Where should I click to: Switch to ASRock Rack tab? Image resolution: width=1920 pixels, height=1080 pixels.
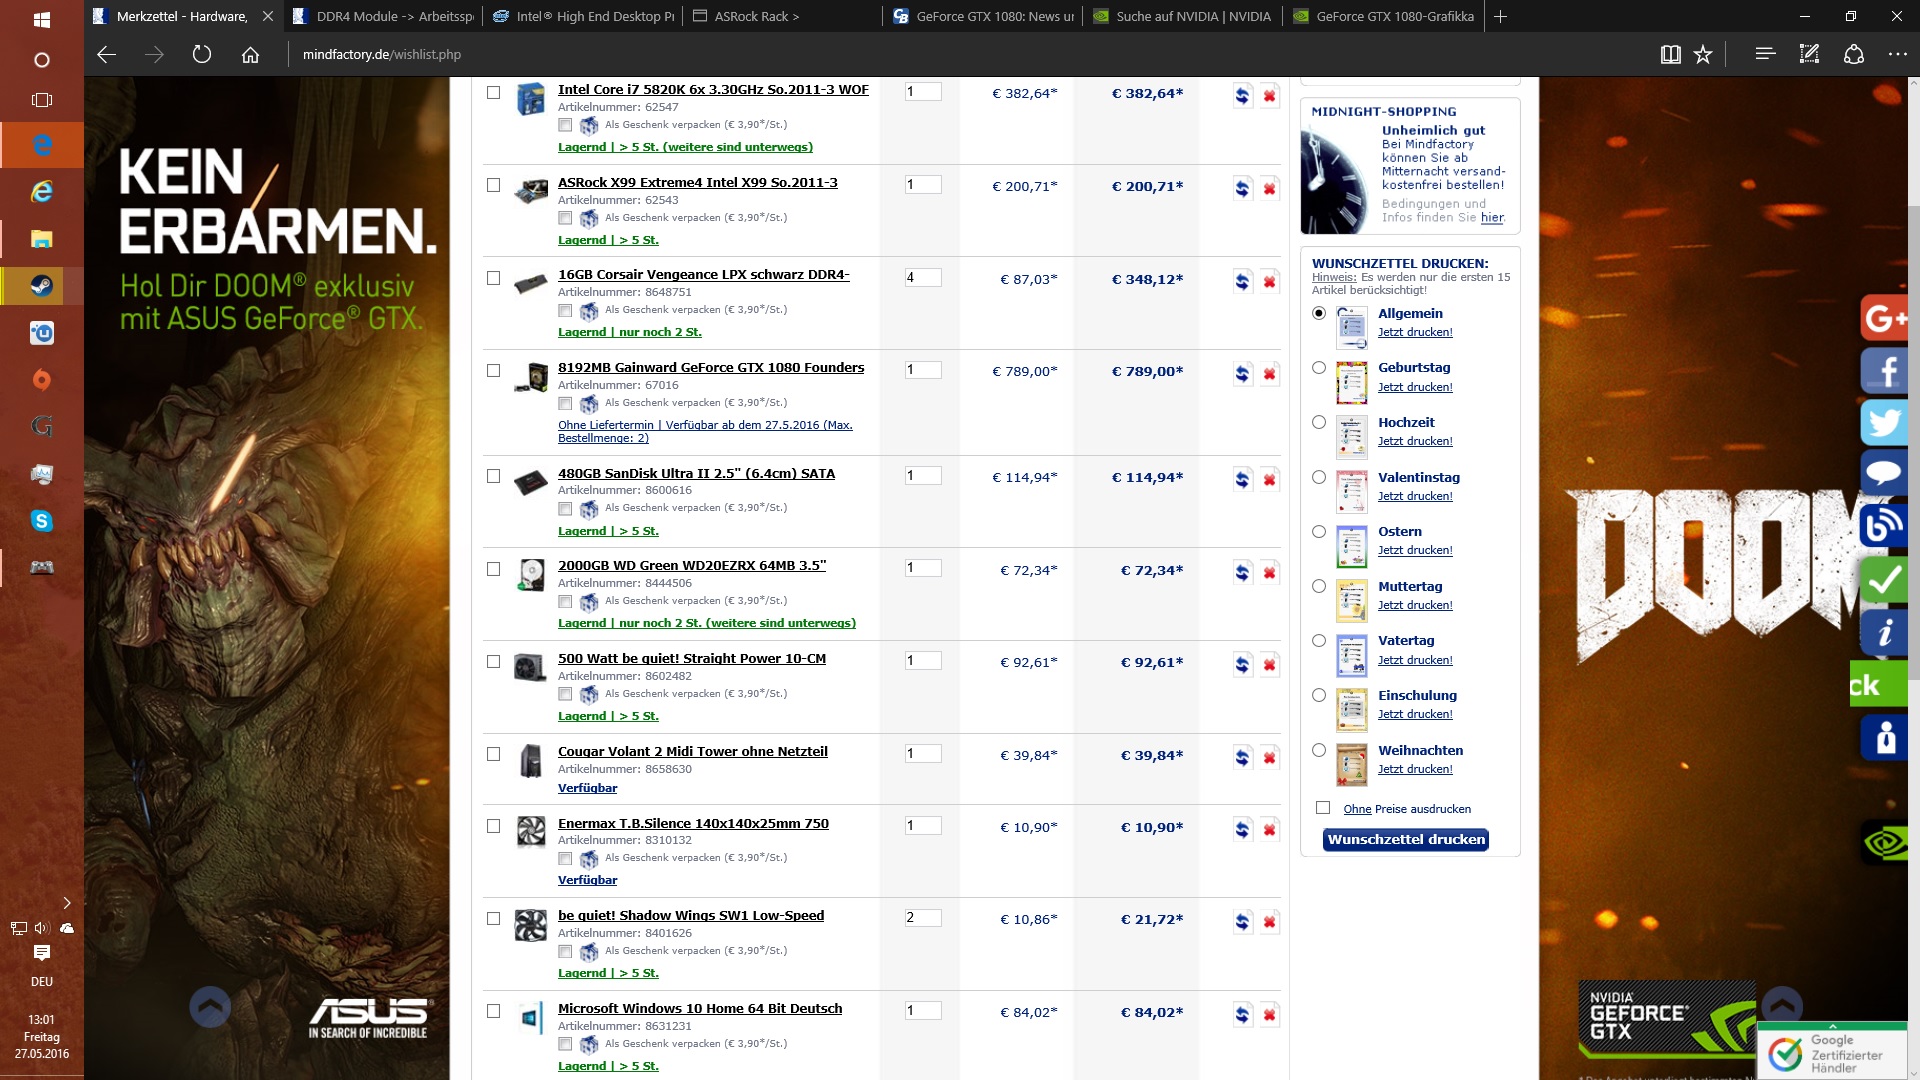(757, 16)
